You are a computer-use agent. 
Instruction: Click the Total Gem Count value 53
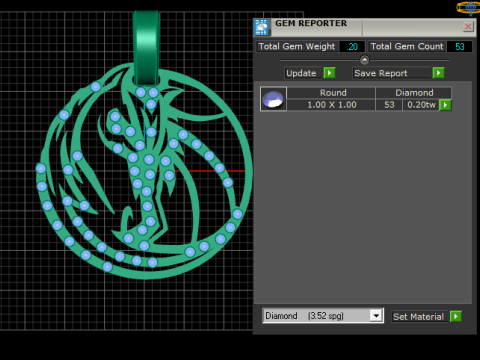point(459,47)
